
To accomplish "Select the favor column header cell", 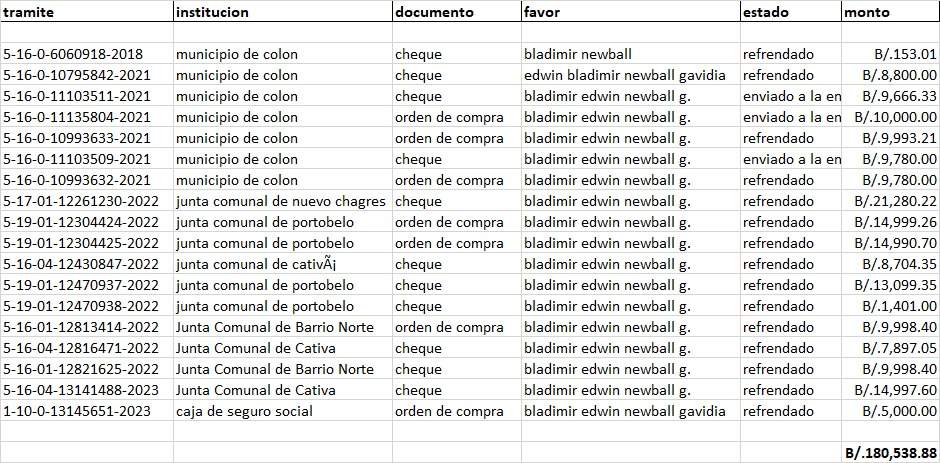I will pyautogui.click(x=631, y=12).
